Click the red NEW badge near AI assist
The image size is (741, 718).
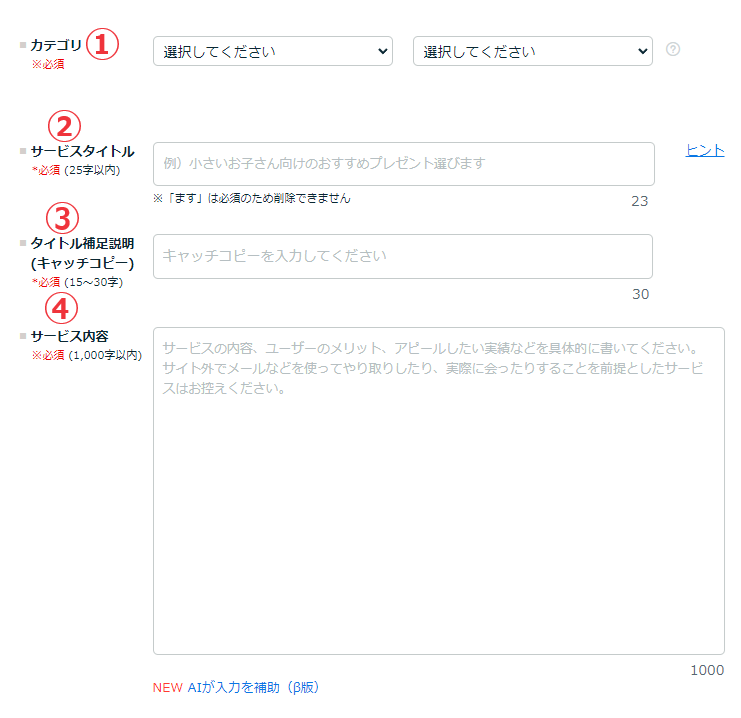coord(167,688)
